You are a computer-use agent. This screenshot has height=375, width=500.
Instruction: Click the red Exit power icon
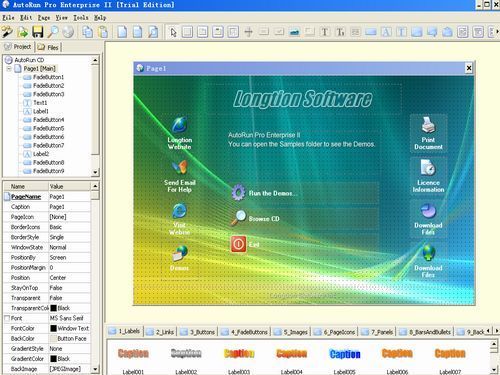[238, 244]
